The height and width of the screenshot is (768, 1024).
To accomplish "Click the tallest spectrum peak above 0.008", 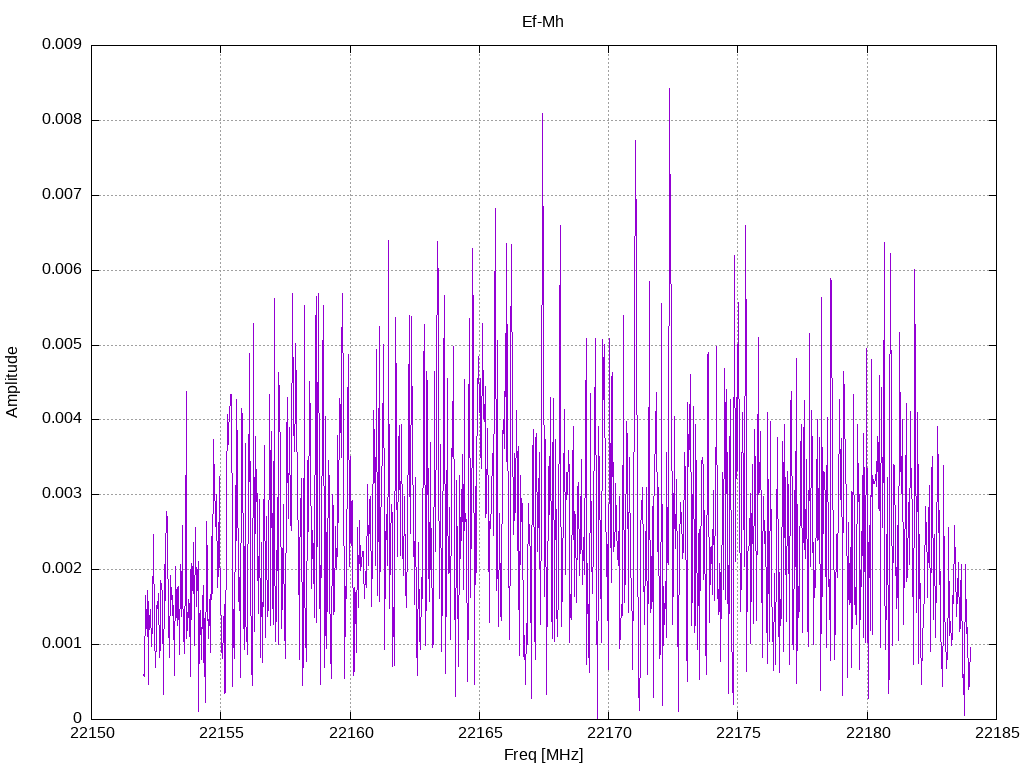I will point(669,91).
